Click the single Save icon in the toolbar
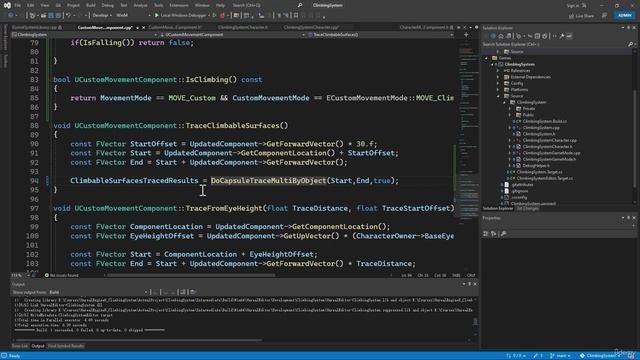Viewport: 640px width, 360px height. click(51, 16)
